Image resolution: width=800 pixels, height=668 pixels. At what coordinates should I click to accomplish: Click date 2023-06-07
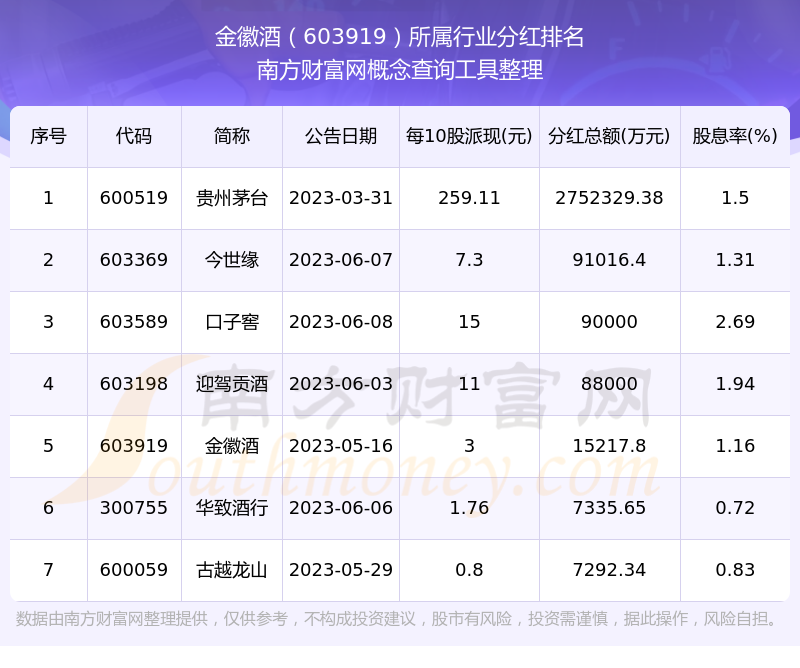341,260
